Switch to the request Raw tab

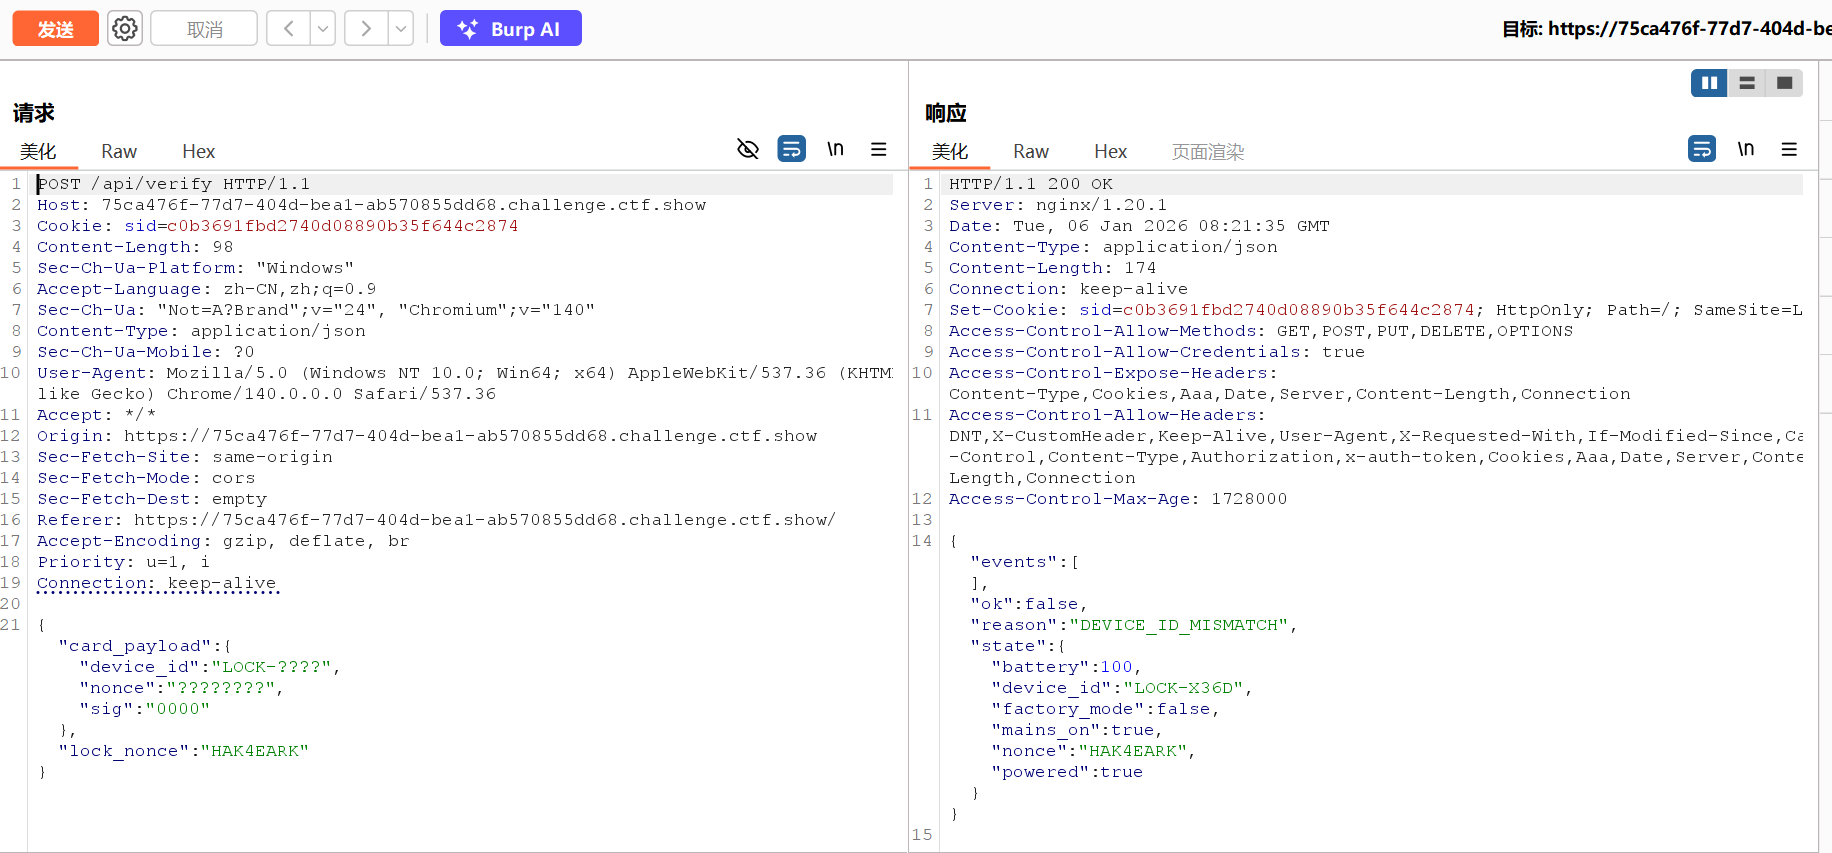coord(119,151)
